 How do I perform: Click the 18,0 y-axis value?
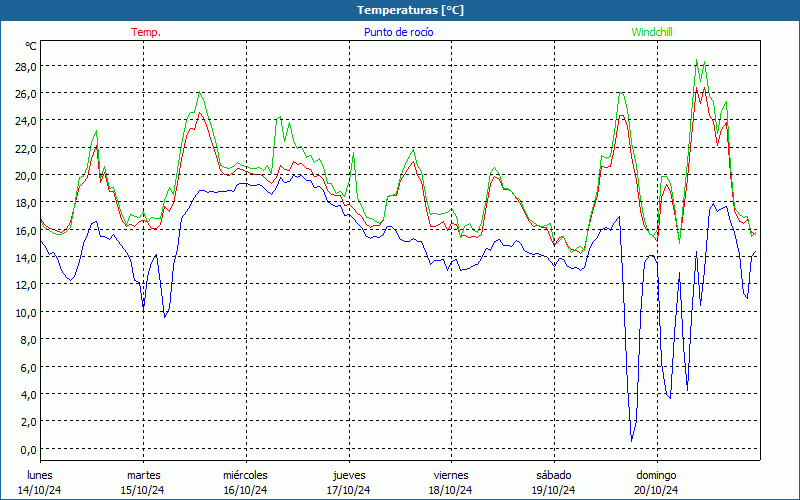tap(25, 203)
